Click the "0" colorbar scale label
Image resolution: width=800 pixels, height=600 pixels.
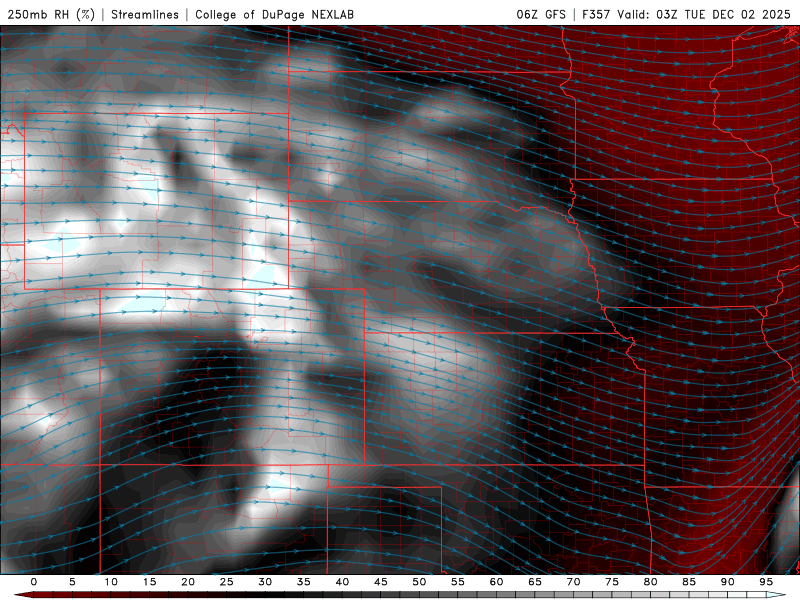pyautogui.click(x=34, y=582)
